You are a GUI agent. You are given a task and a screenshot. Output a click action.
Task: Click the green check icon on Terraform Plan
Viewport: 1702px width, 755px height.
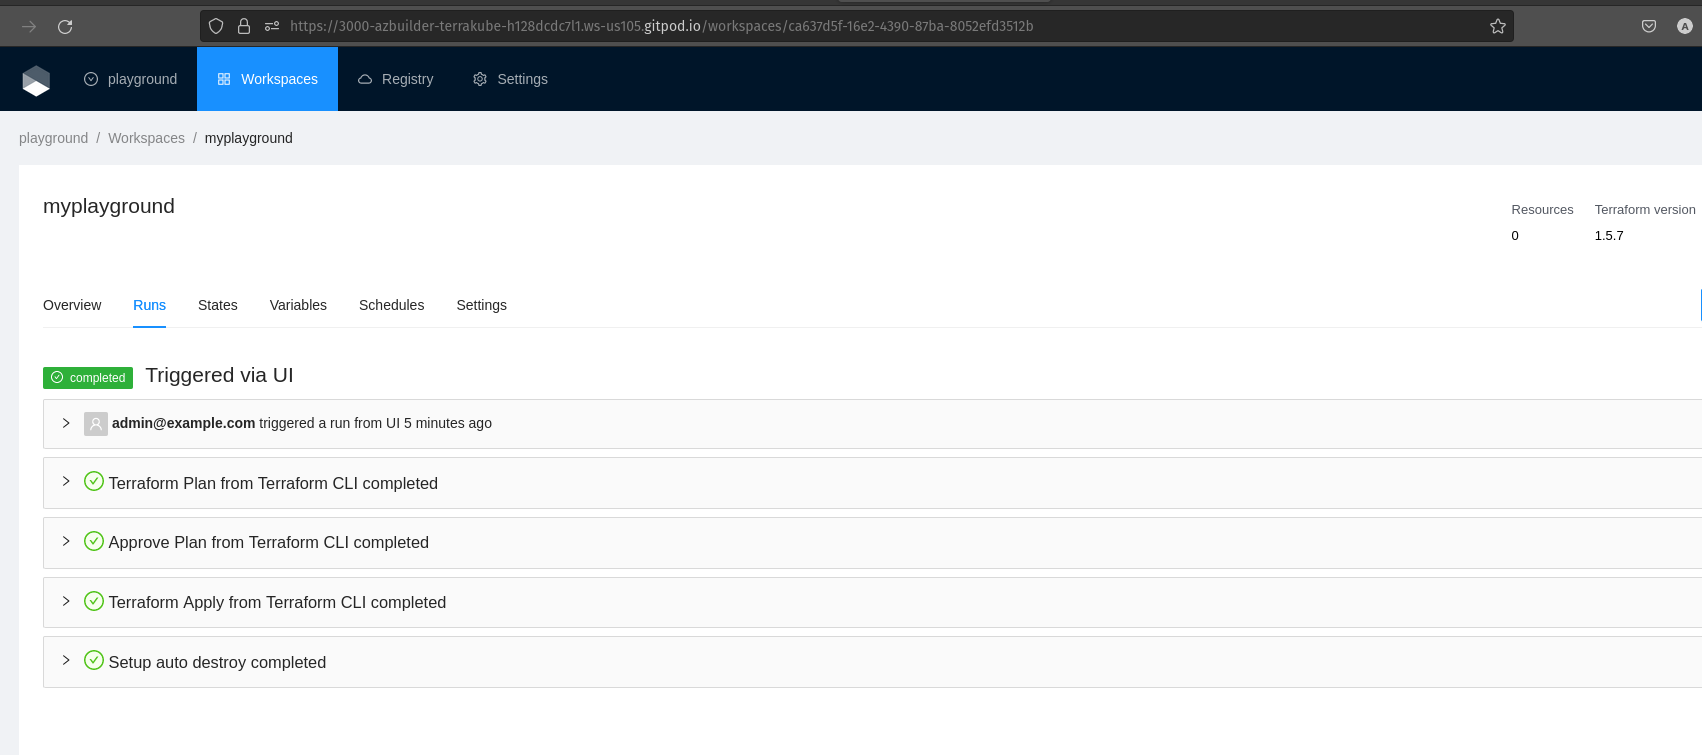pyautogui.click(x=94, y=482)
